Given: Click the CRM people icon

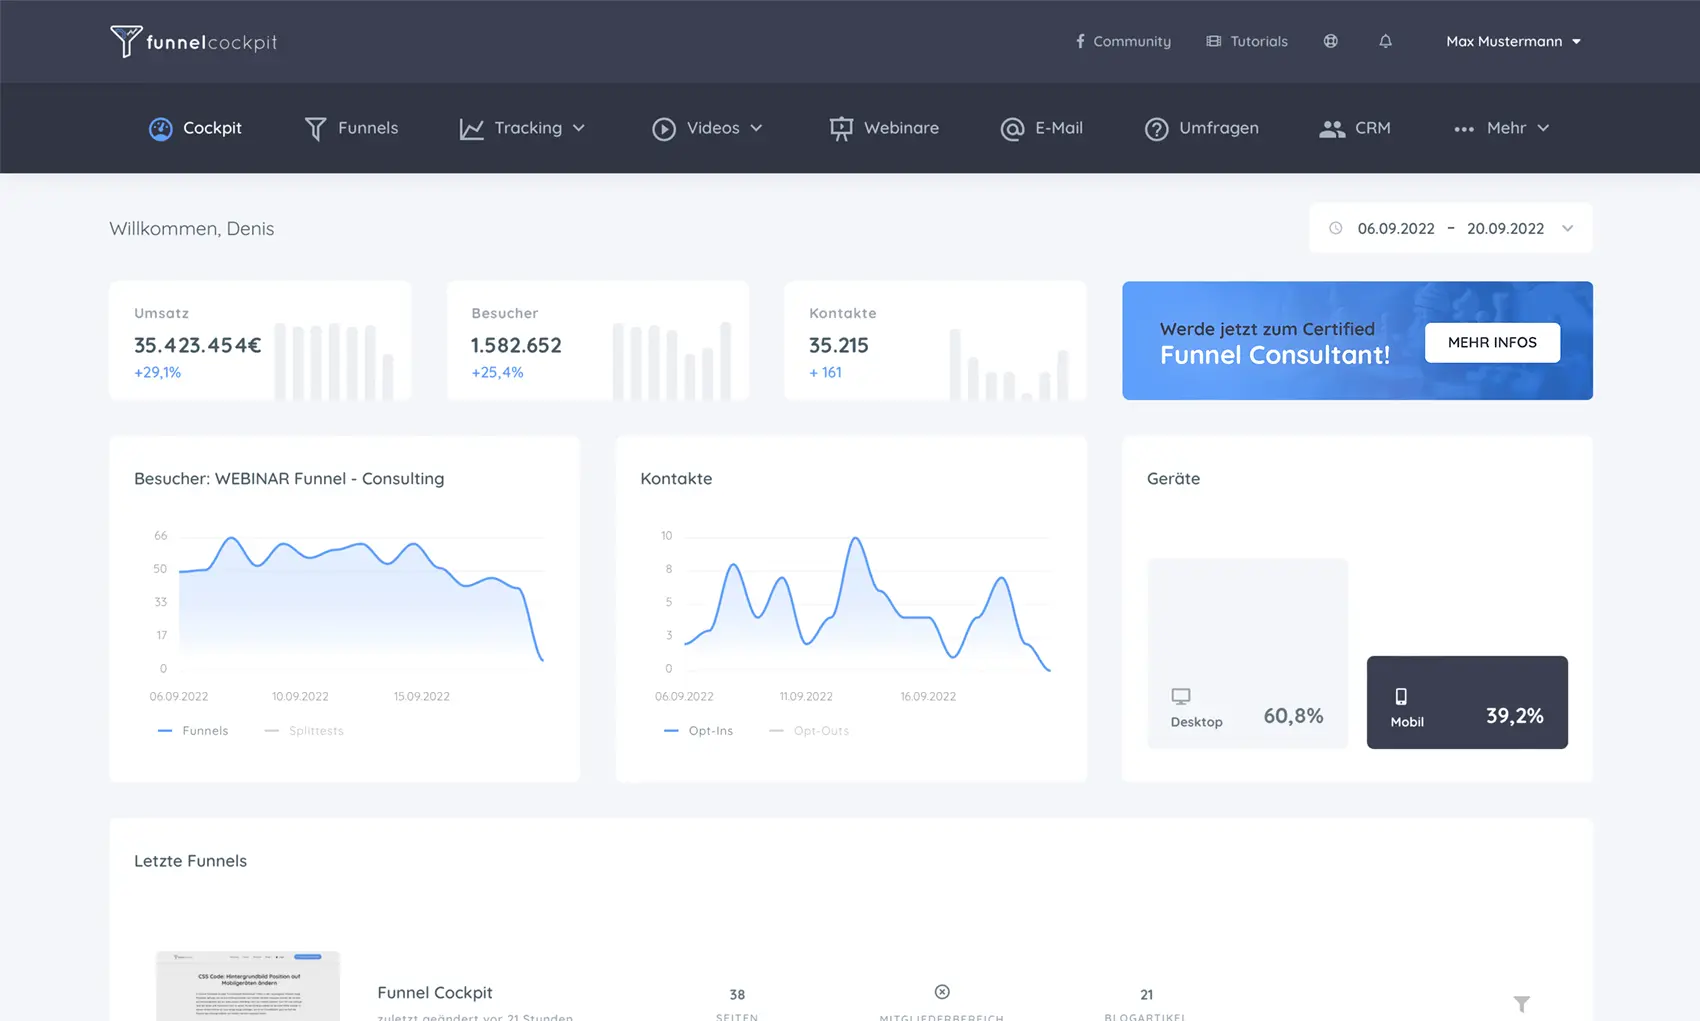Looking at the screenshot, I should (1331, 128).
